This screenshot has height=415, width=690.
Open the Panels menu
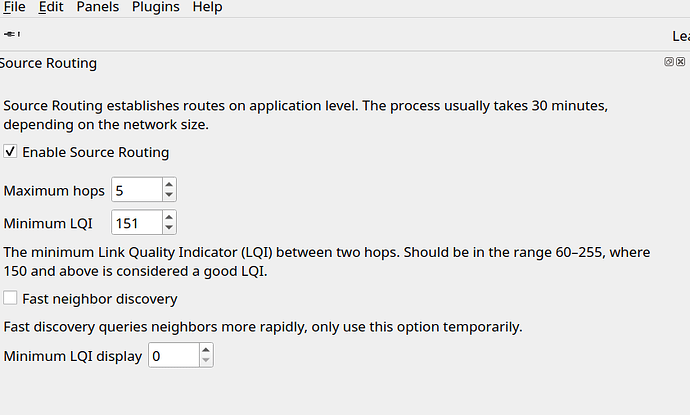tap(98, 7)
